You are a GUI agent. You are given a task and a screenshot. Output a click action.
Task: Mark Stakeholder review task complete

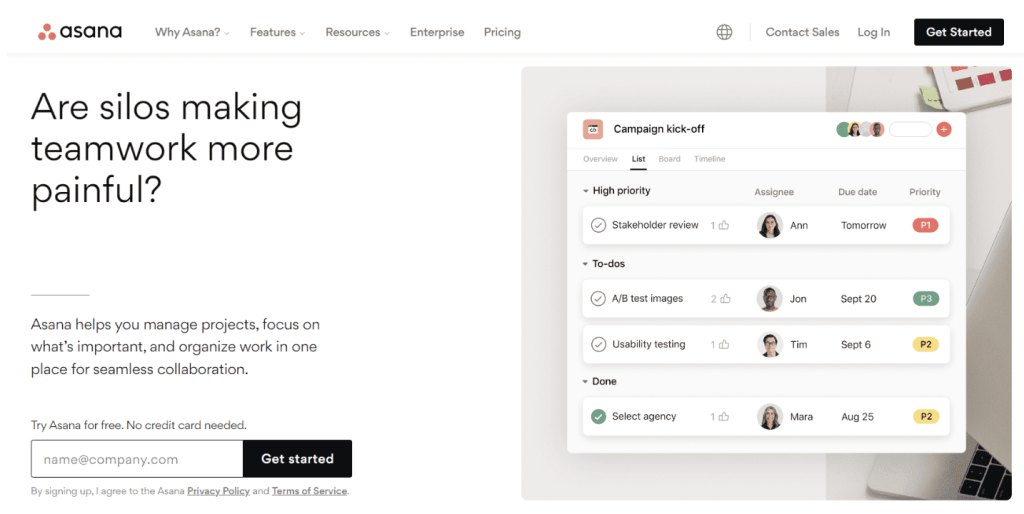pyautogui.click(x=598, y=226)
